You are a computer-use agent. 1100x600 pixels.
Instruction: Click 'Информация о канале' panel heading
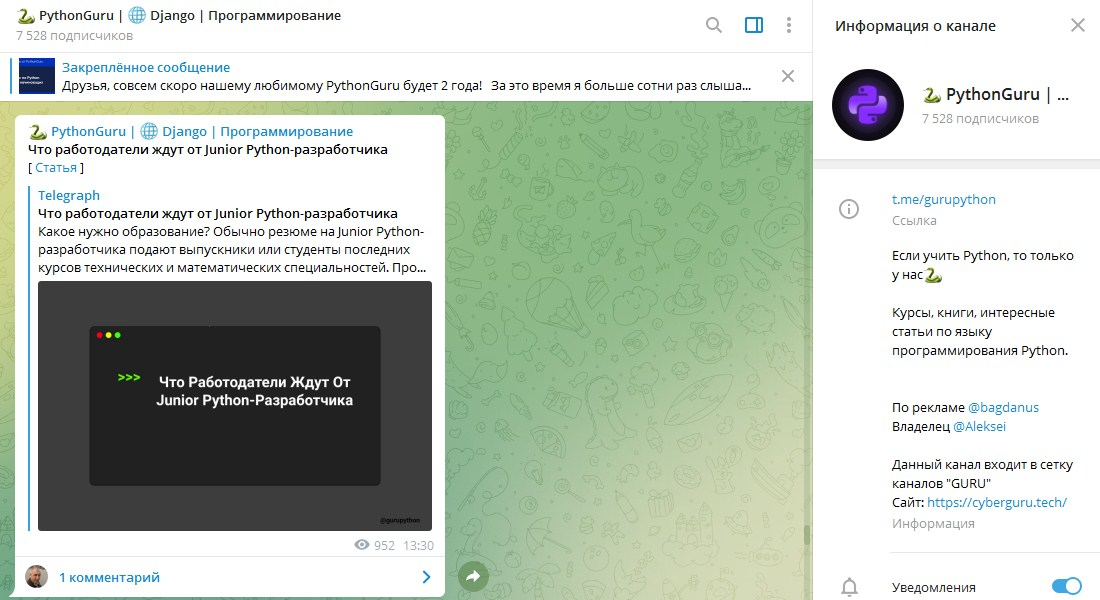[915, 26]
